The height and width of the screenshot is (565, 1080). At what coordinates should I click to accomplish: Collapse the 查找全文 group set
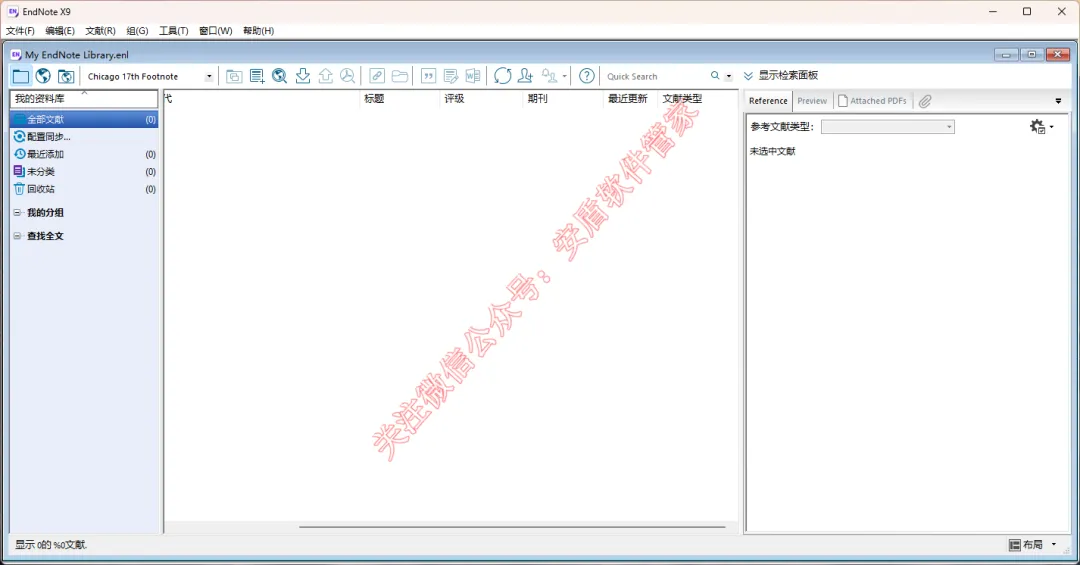[x=17, y=236]
